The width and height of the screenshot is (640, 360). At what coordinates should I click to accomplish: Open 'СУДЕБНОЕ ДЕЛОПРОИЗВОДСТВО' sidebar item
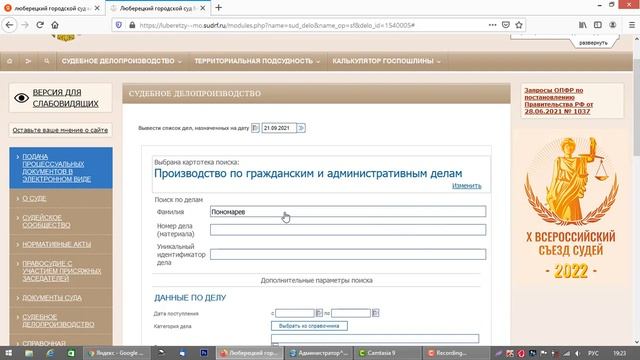pyautogui.click(x=58, y=320)
